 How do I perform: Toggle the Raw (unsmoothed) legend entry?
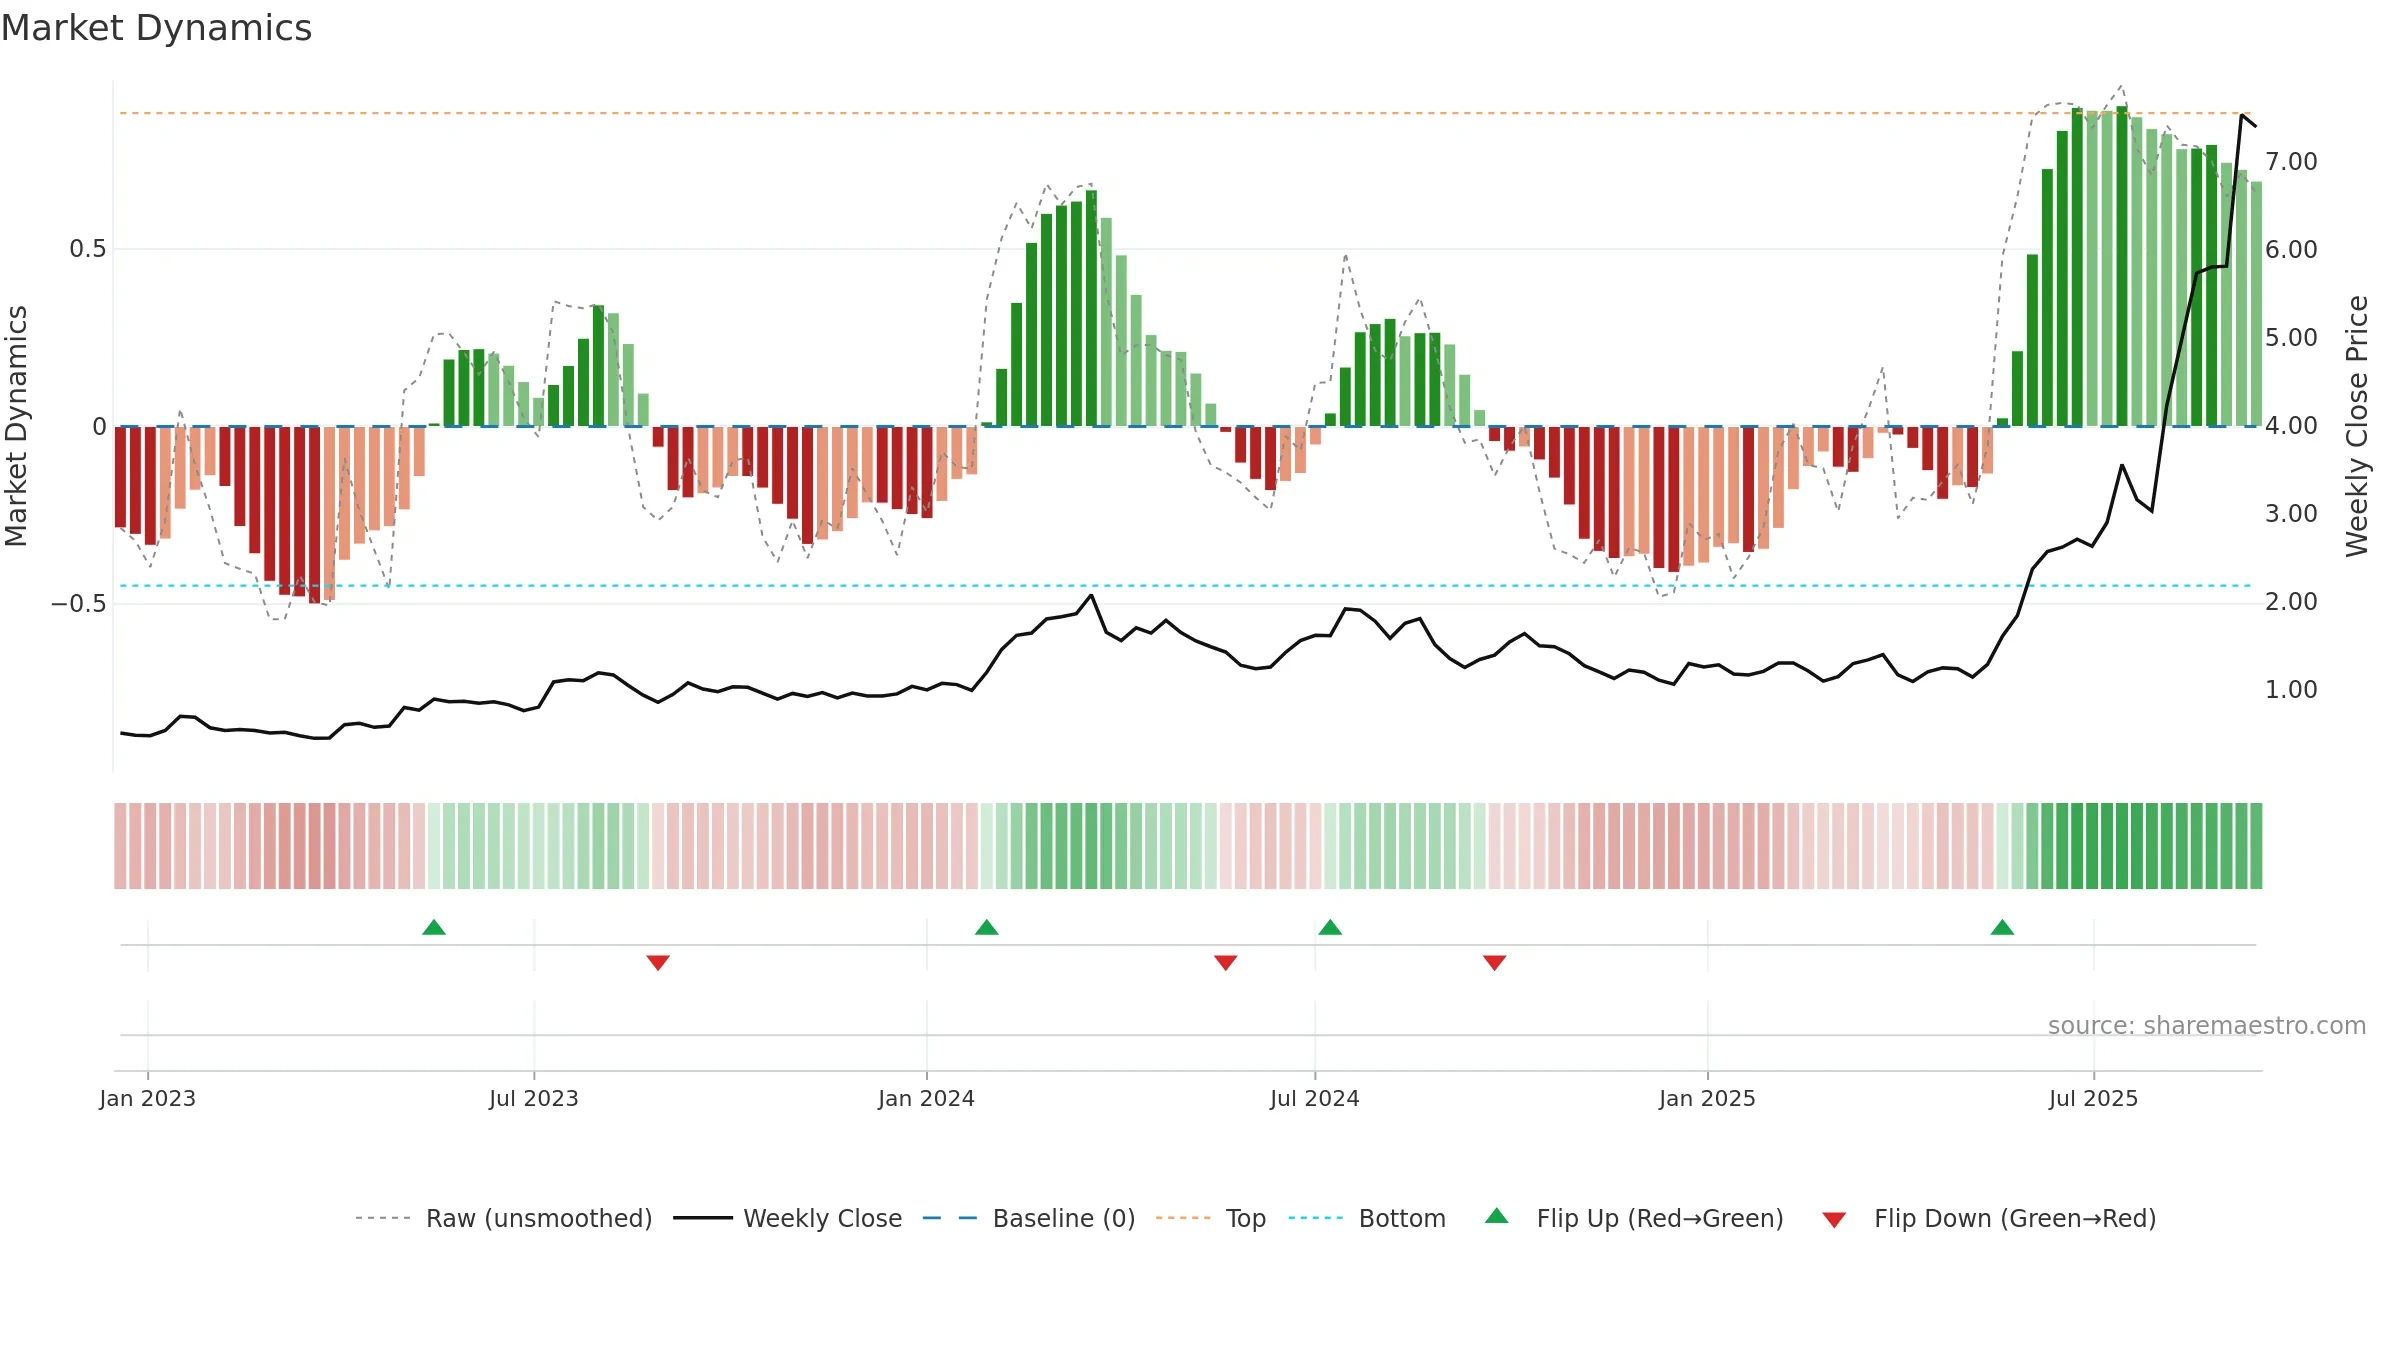pyautogui.click(x=504, y=1218)
